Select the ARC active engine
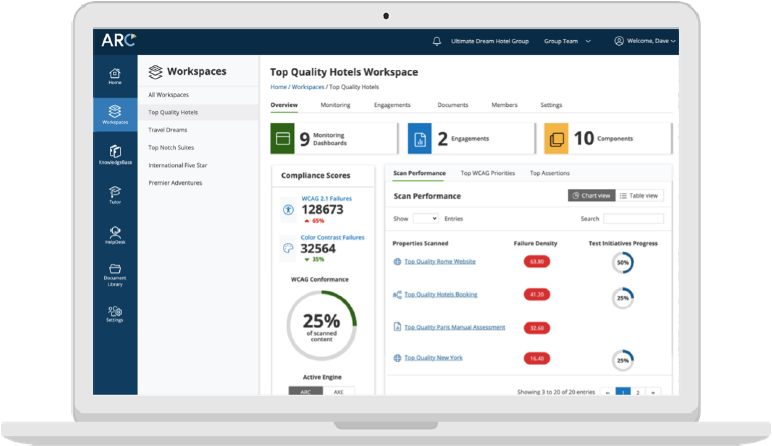The width and height of the screenshot is (772, 446). (x=306, y=392)
